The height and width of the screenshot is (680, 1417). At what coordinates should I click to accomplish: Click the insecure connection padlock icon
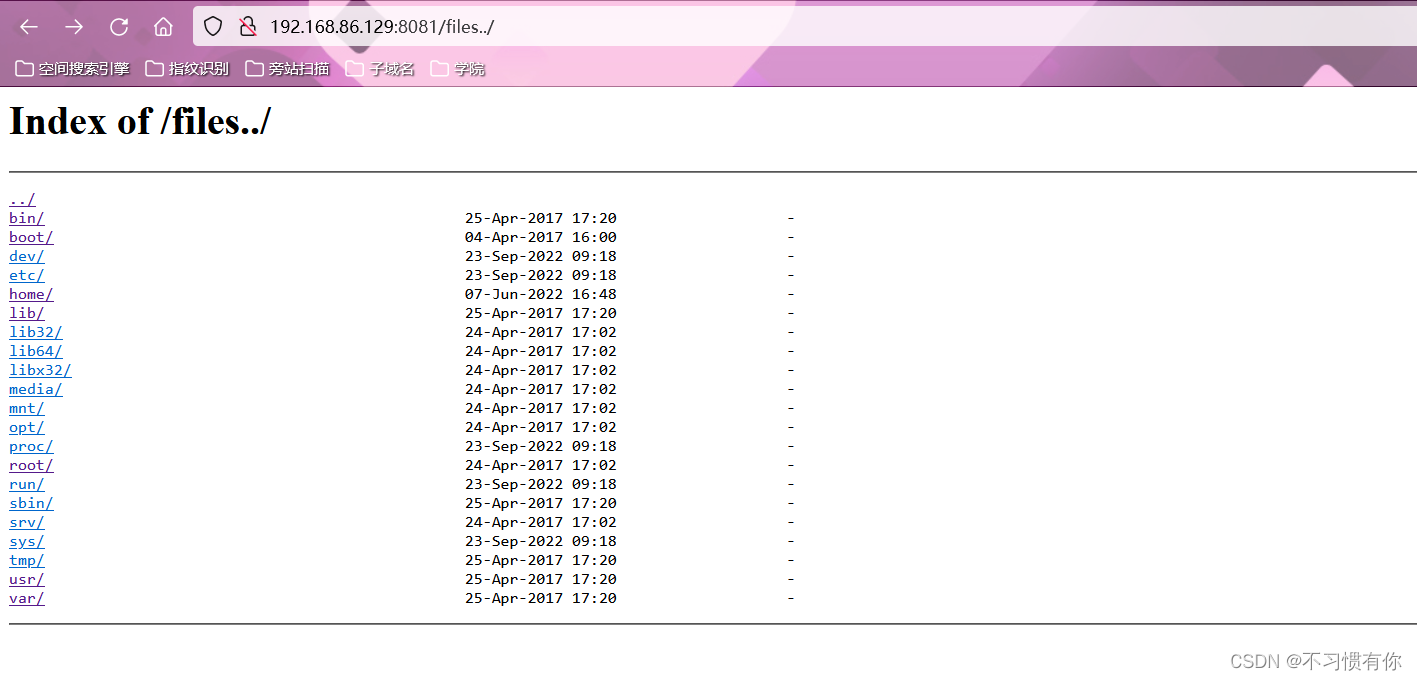(247, 26)
